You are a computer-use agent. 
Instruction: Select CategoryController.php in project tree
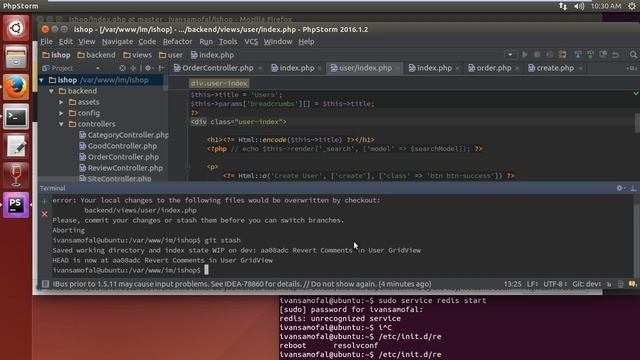point(124,135)
